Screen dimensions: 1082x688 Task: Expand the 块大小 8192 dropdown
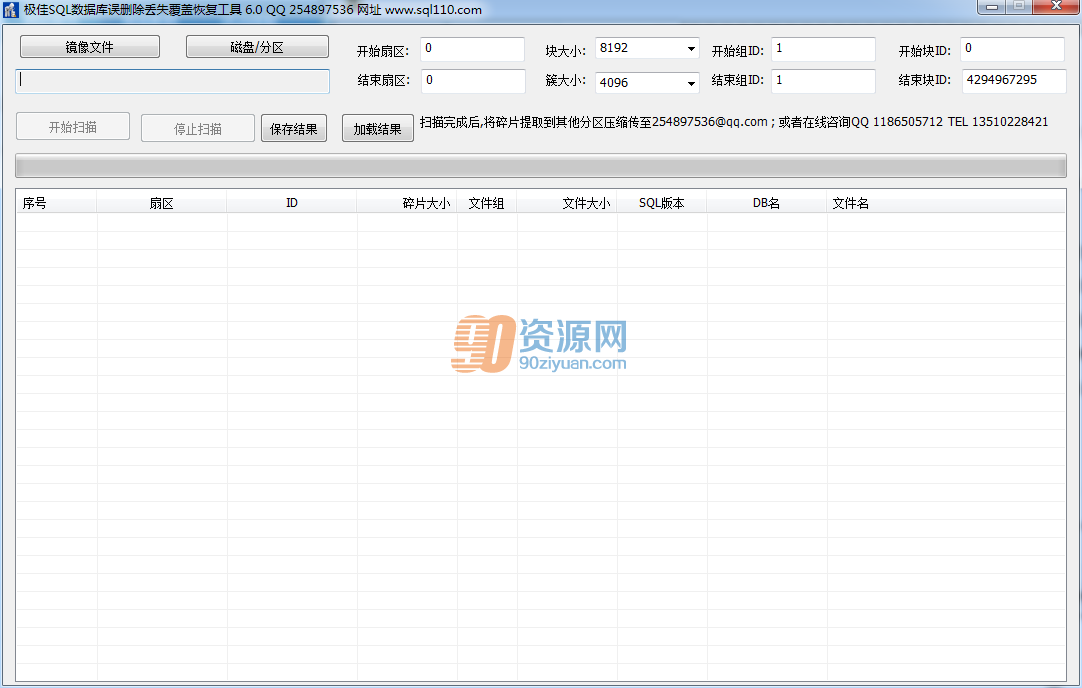[691, 49]
